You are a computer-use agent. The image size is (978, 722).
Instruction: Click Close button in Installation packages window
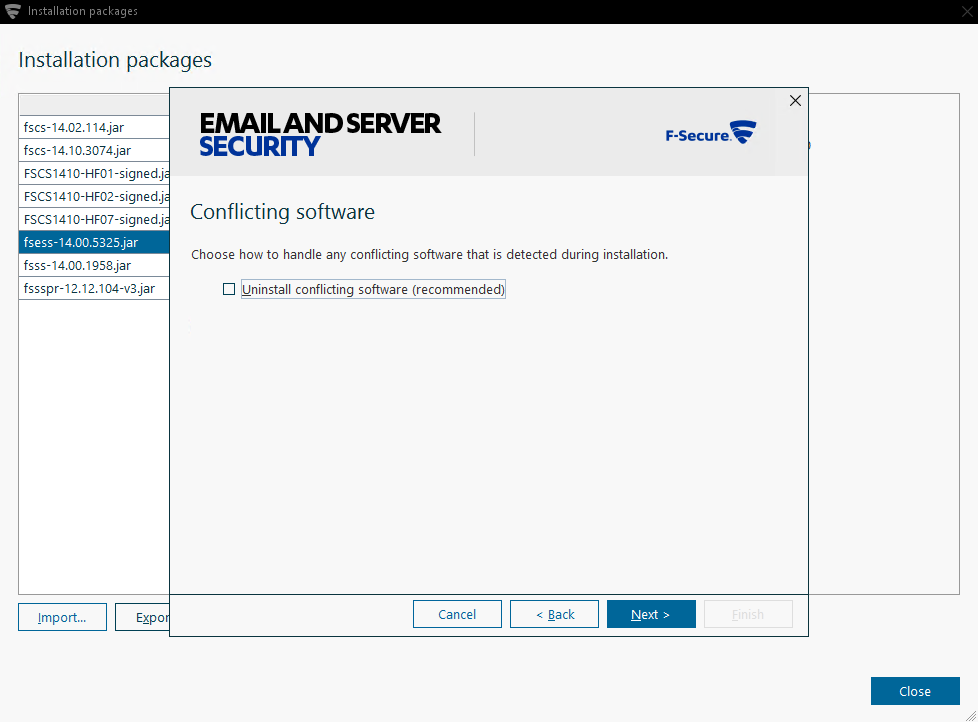(915, 691)
